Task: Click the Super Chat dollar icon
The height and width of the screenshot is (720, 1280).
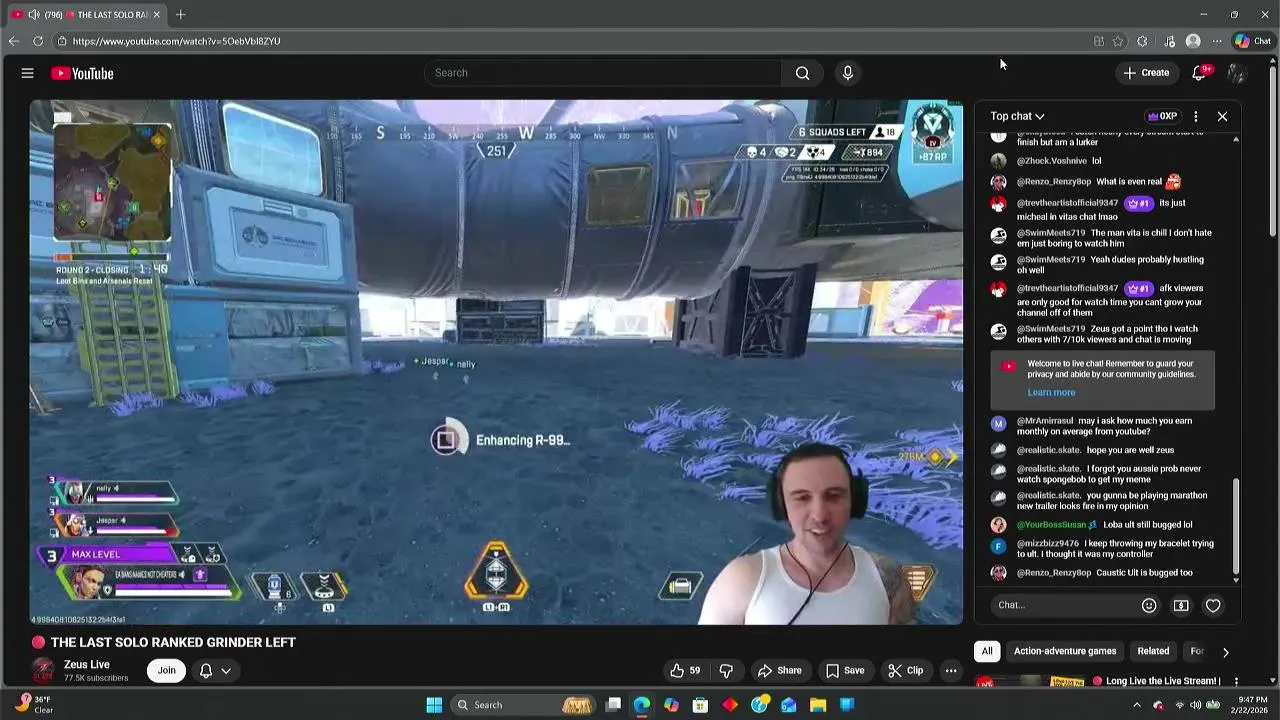Action: (x=1181, y=605)
